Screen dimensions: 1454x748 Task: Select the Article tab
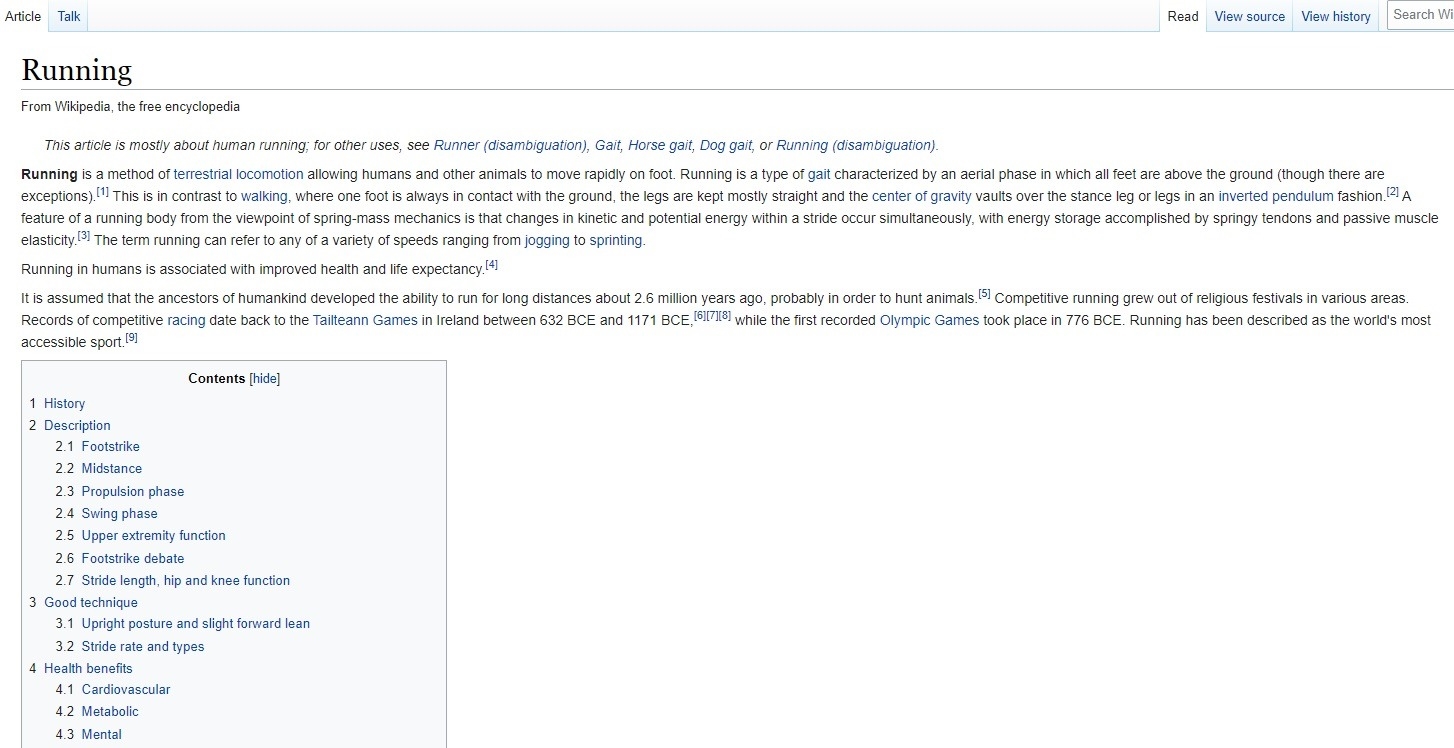(23, 16)
